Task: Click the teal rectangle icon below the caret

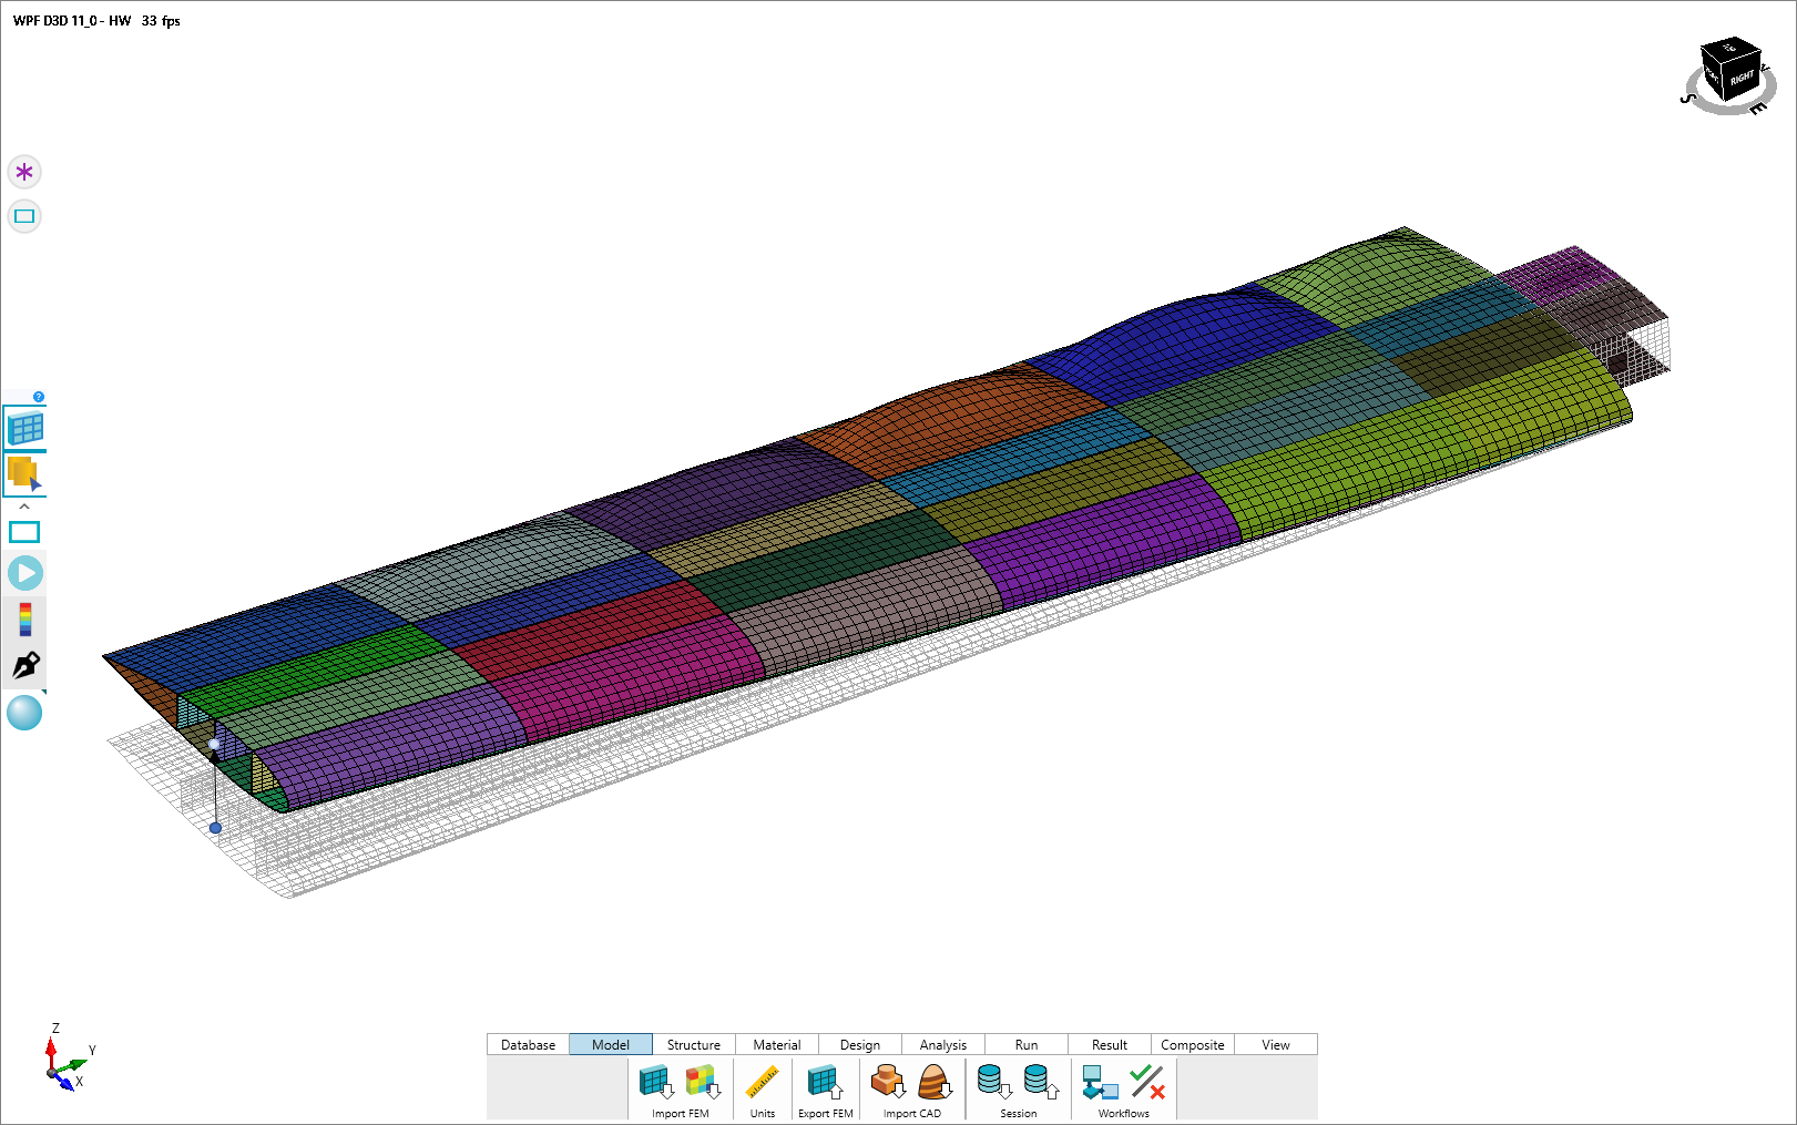Action: tap(25, 532)
